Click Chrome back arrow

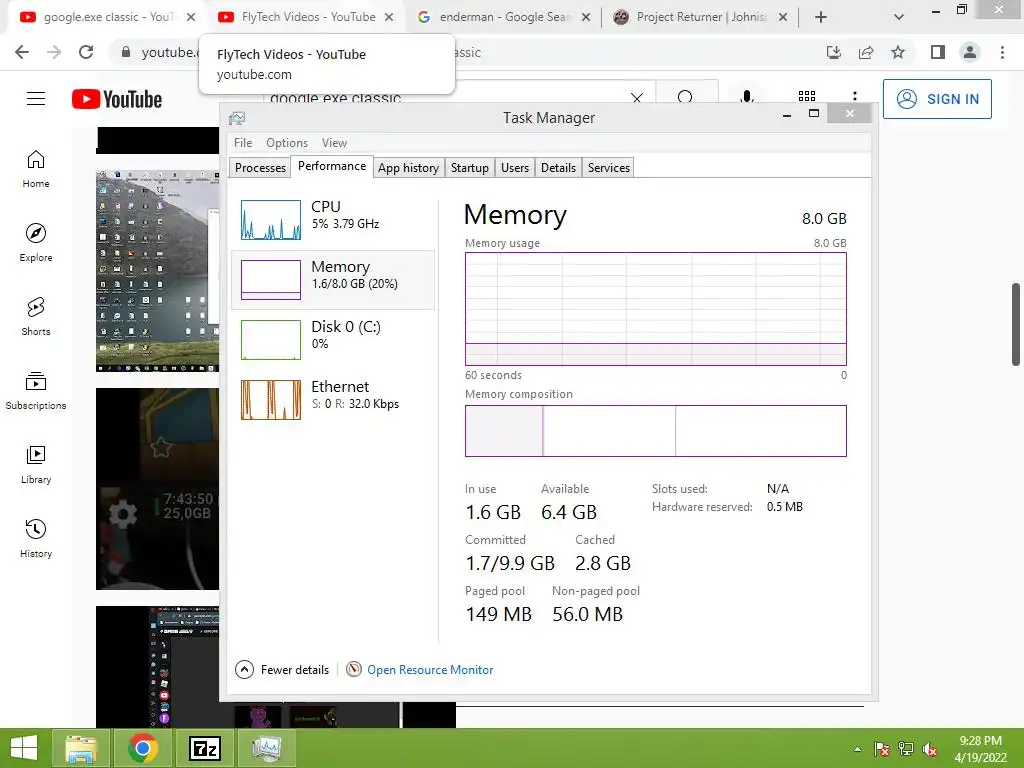coord(22,52)
